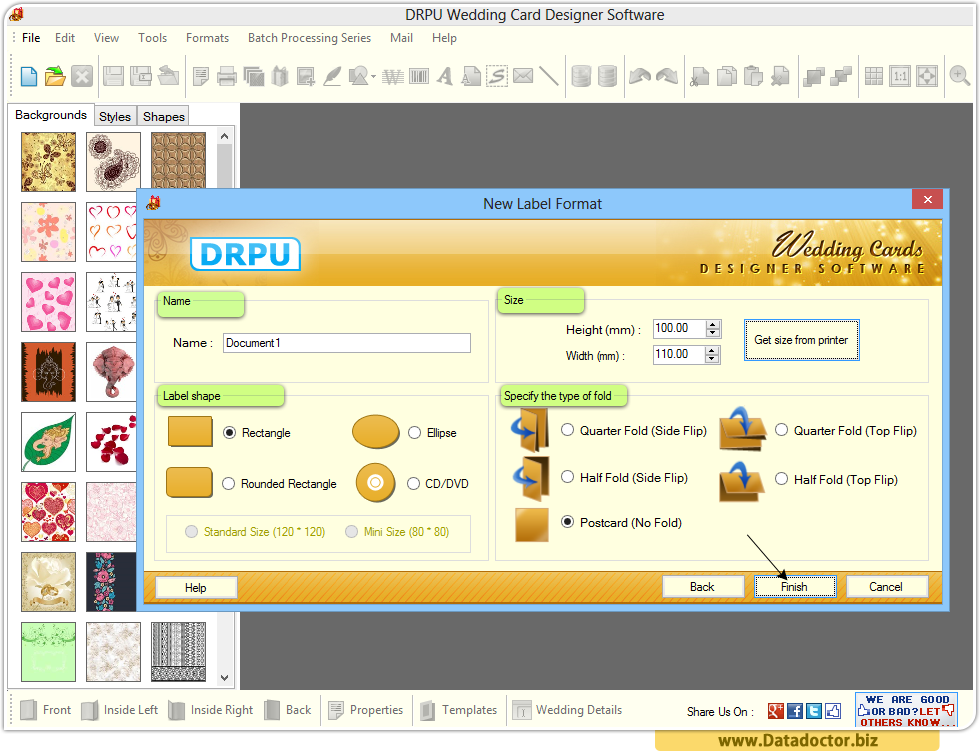Select Ellipse label shape
This screenshot has width=980, height=751.
(414, 433)
